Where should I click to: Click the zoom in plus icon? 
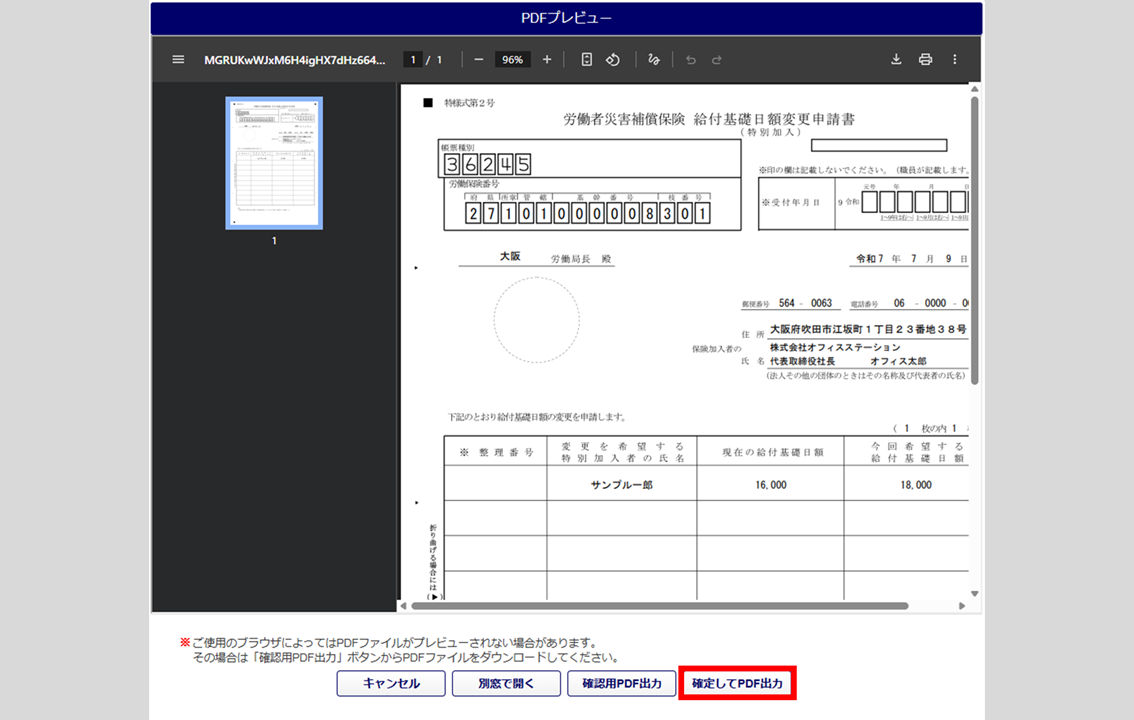547,60
